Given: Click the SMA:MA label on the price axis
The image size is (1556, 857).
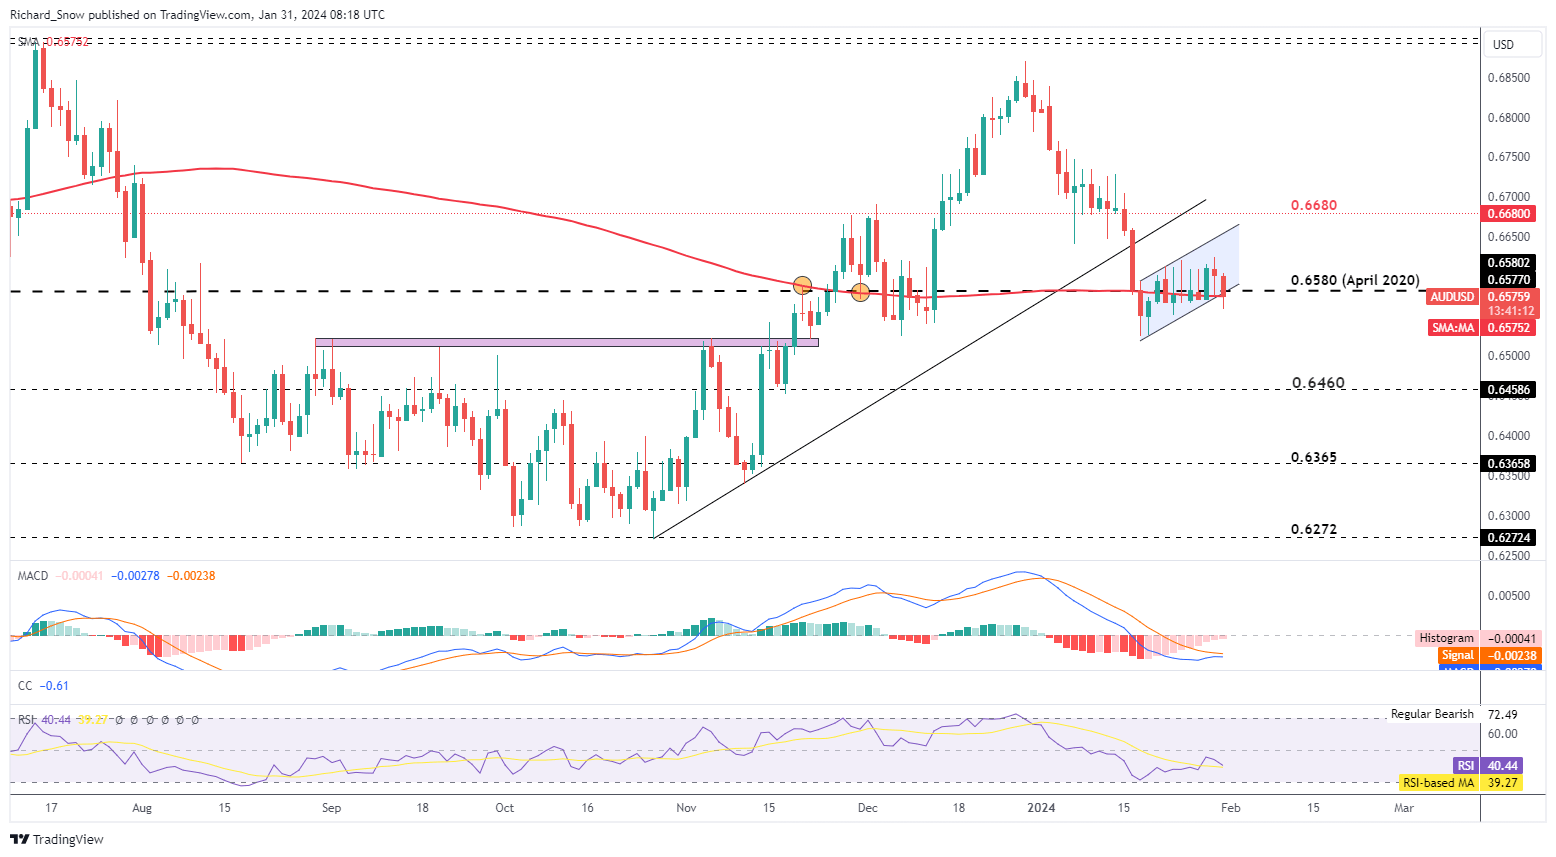Looking at the screenshot, I should (x=1454, y=327).
